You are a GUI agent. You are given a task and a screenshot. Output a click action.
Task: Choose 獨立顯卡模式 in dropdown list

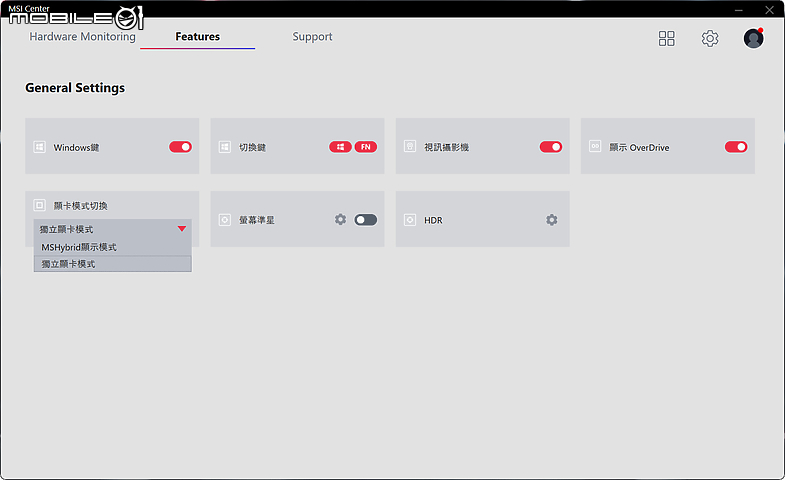113,264
